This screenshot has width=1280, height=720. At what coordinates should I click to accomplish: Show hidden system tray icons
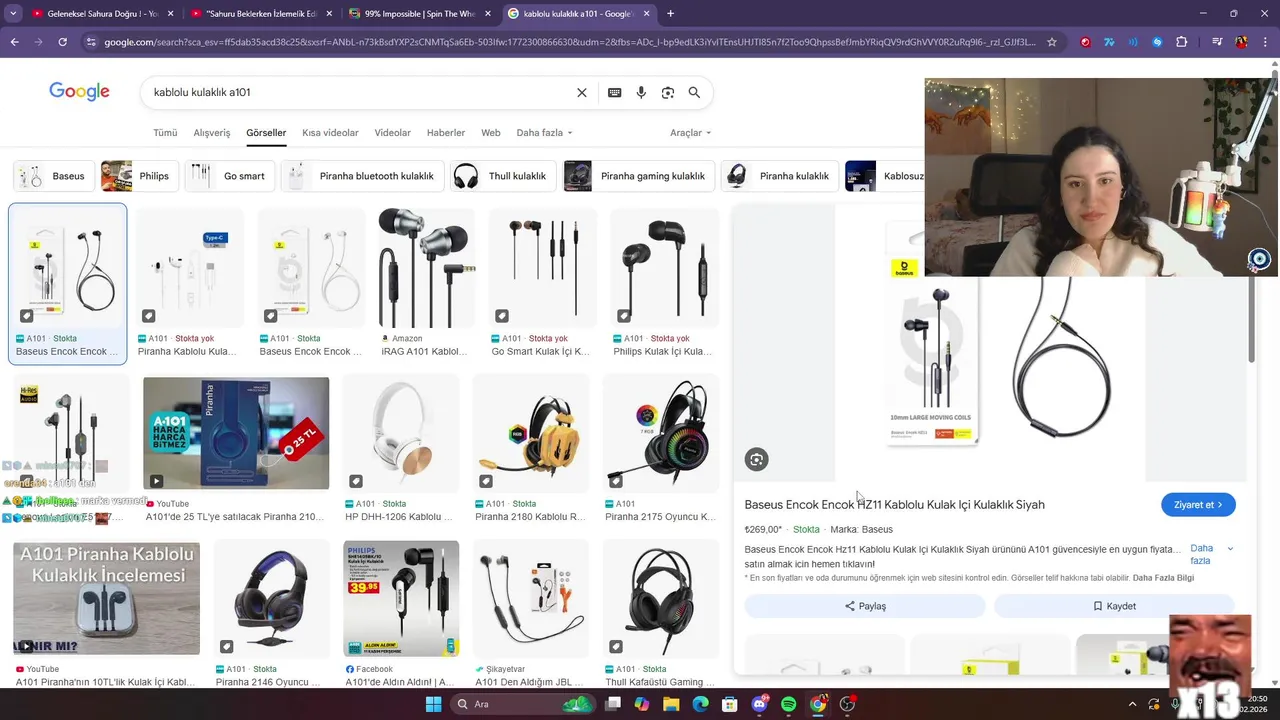click(1132, 704)
